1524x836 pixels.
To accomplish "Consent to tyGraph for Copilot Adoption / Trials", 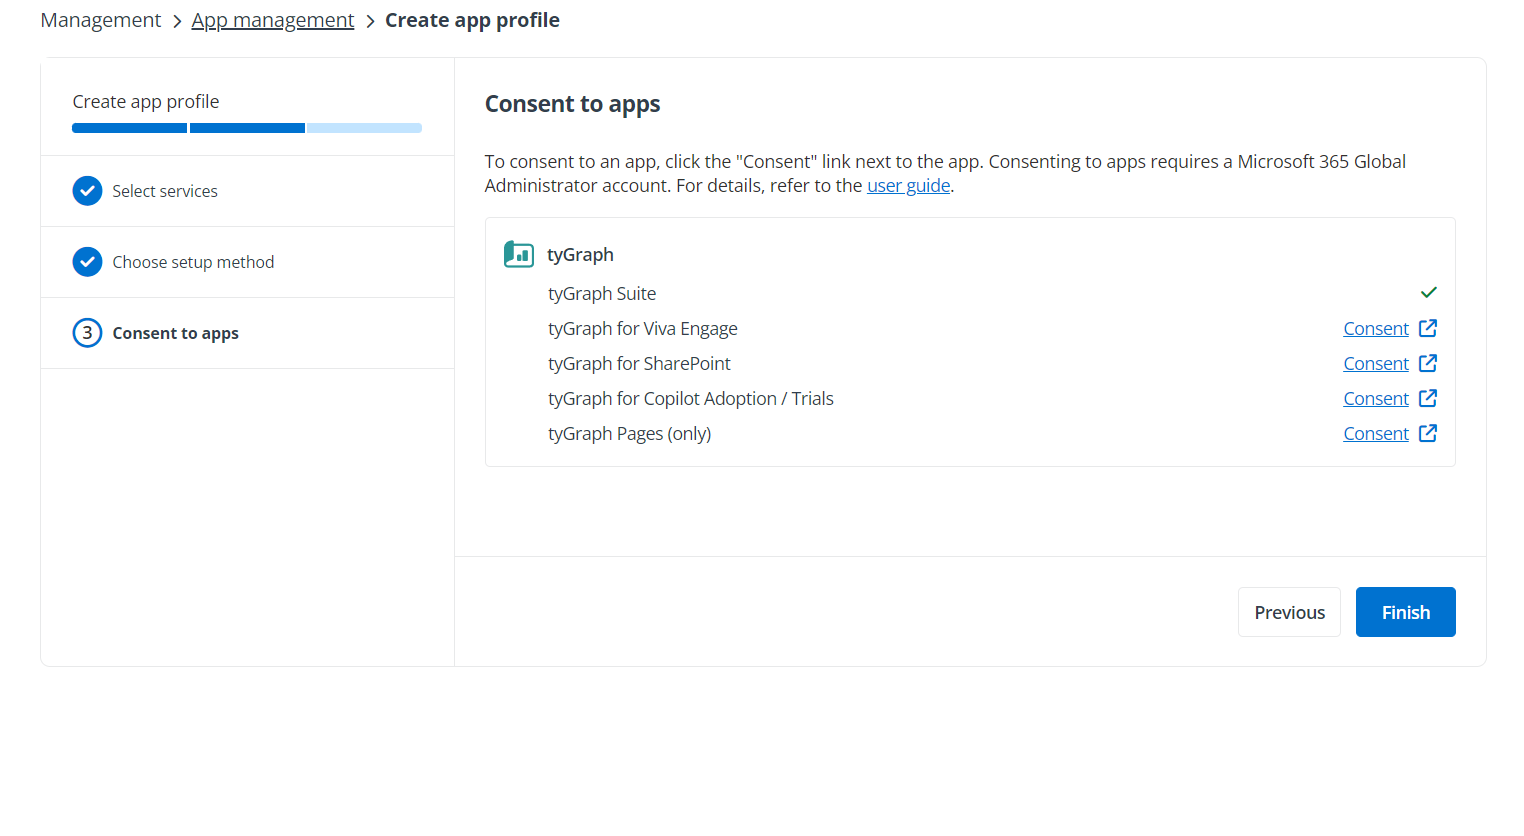I will point(1376,398).
